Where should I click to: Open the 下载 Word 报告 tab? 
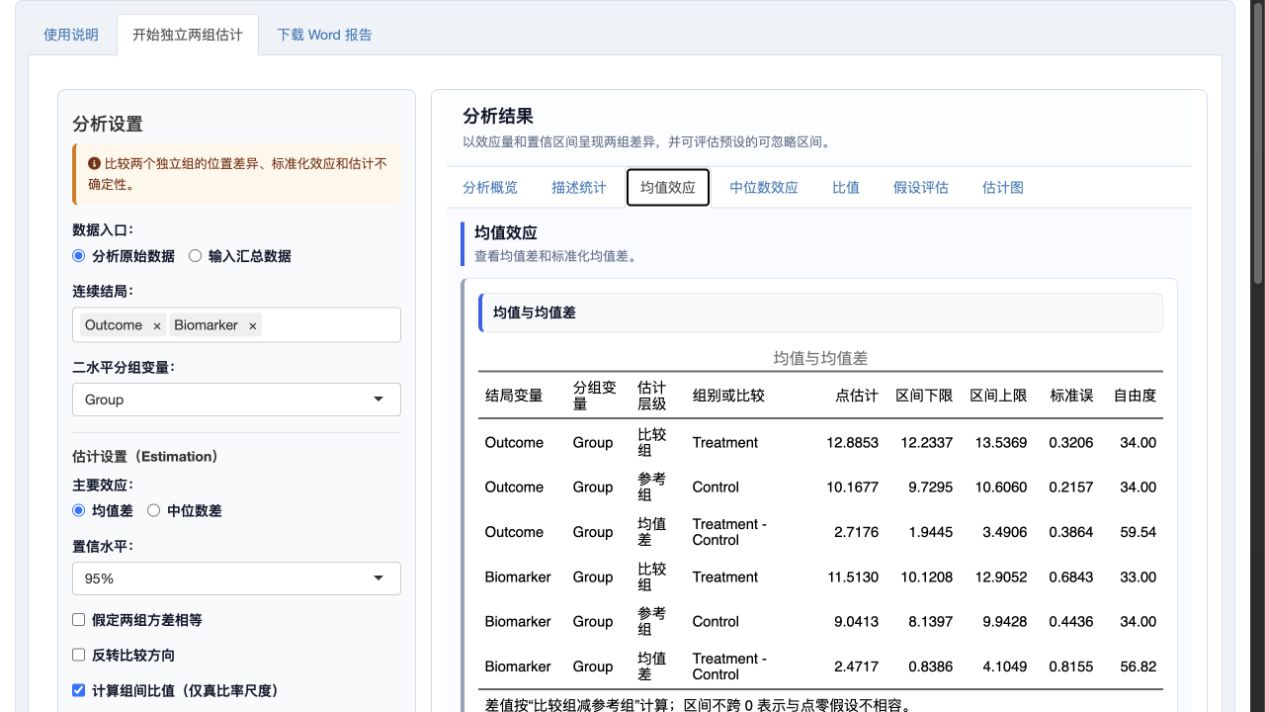[324, 34]
